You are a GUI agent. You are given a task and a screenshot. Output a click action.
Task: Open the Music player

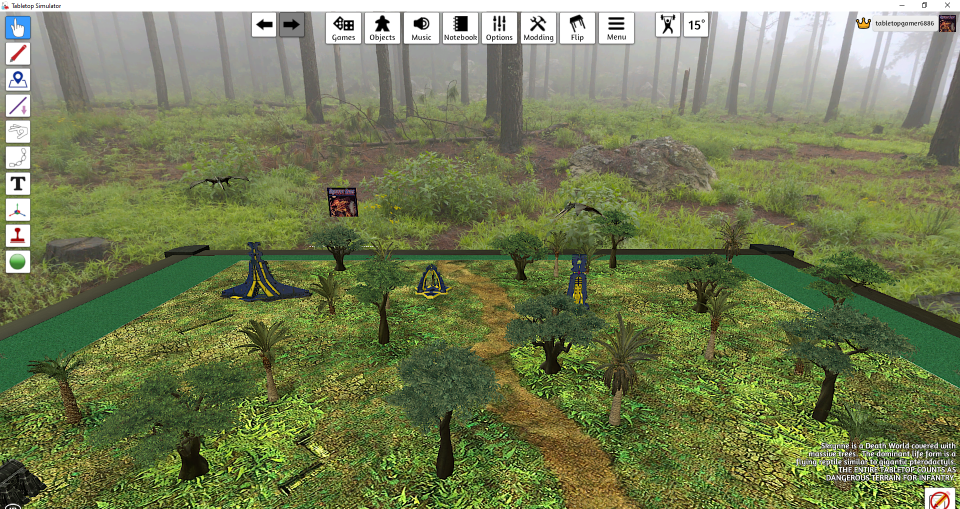click(421, 28)
